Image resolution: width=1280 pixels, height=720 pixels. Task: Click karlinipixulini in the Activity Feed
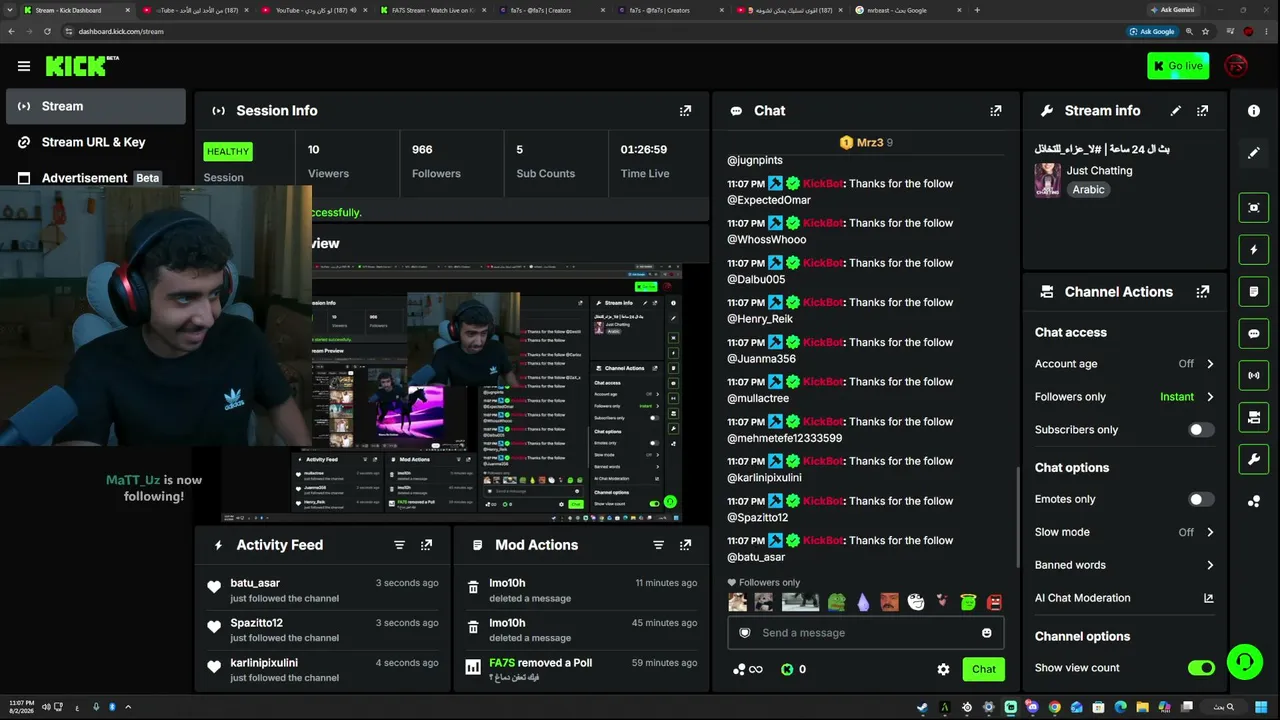tap(264, 663)
